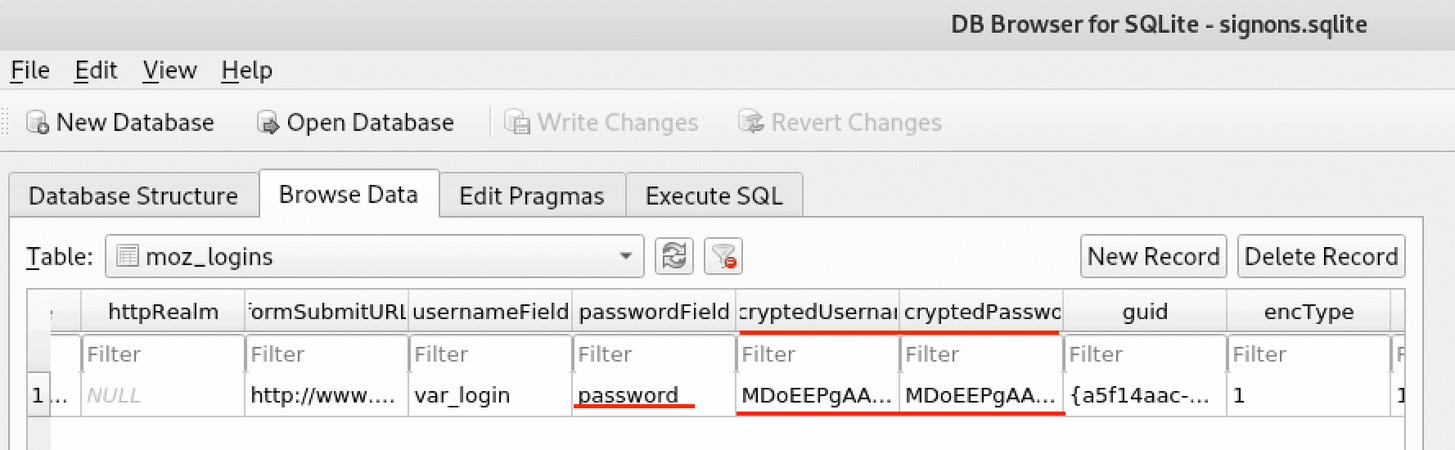
Task: Open the Edit menu
Action: click(96, 71)
